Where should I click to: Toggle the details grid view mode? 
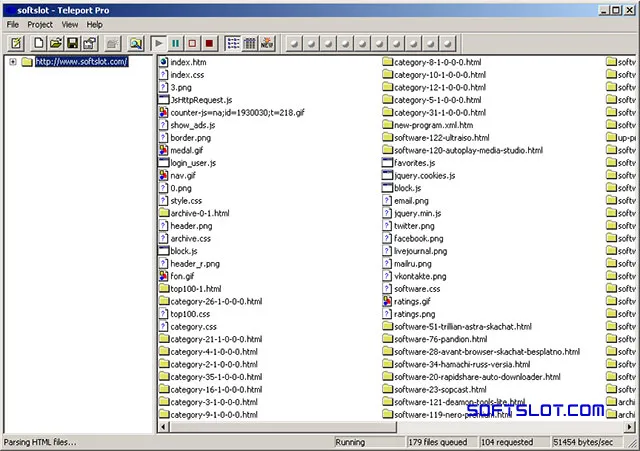250,43
